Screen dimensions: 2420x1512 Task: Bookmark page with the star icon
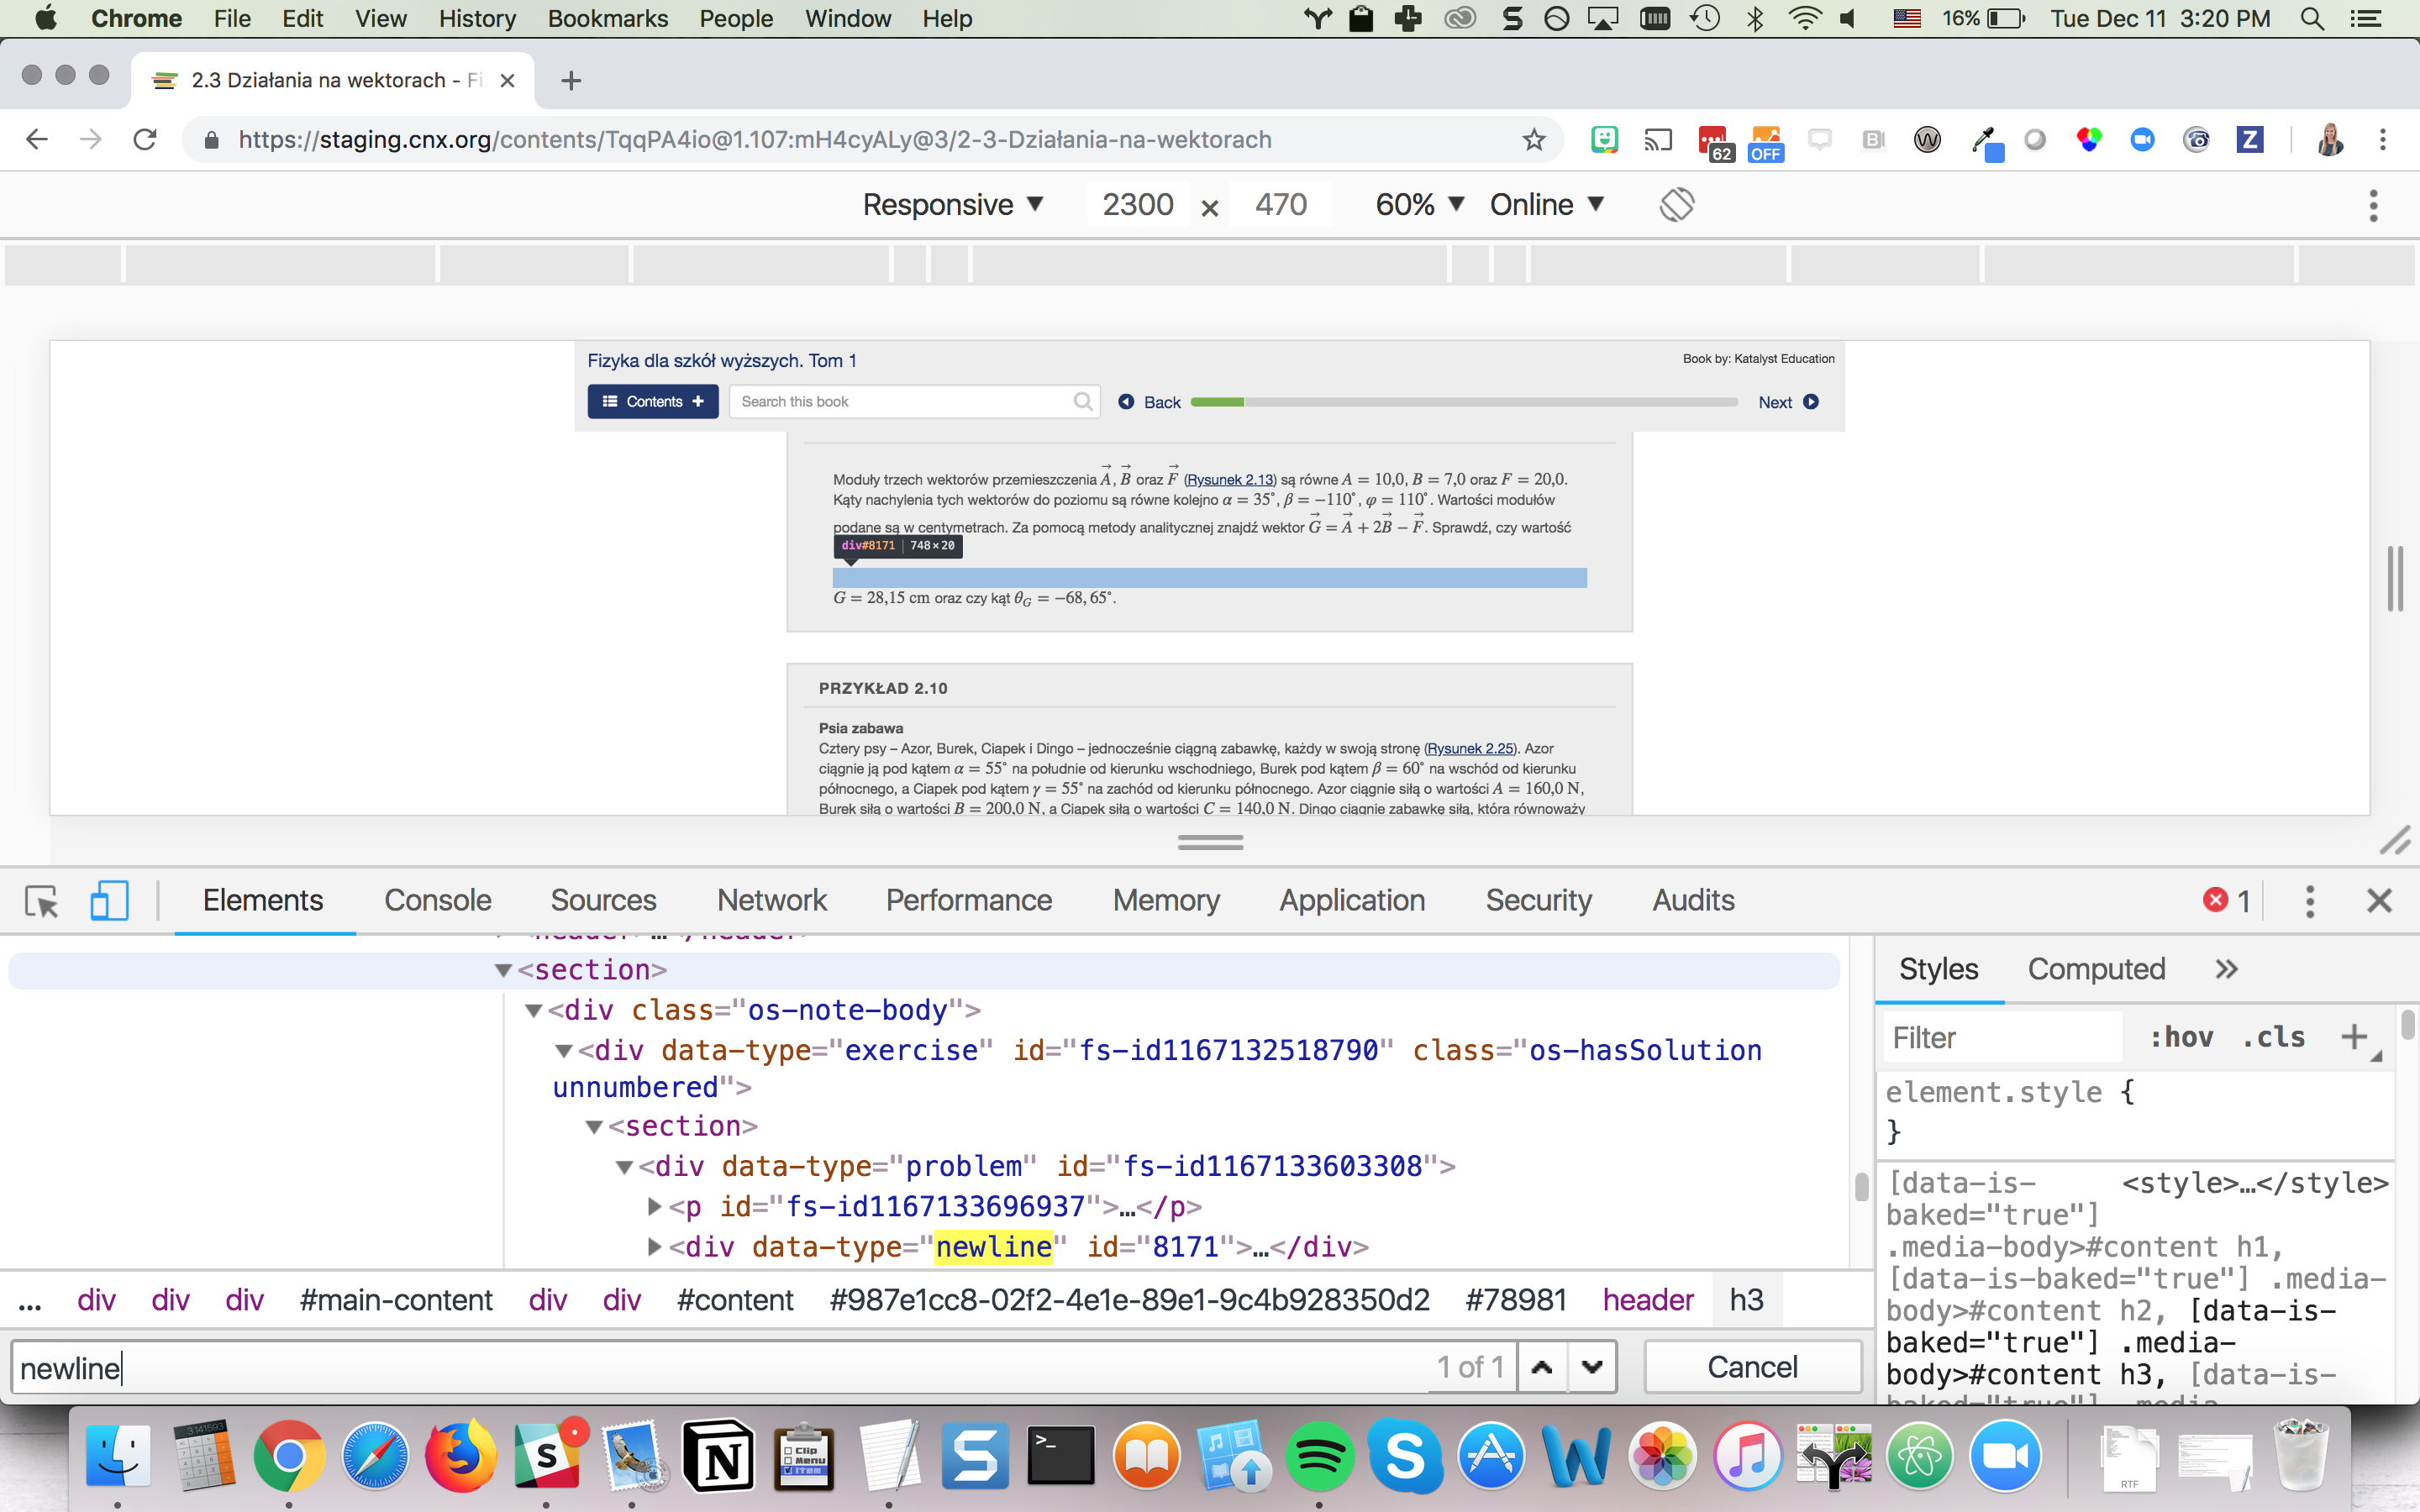[x=1534, y=140]
